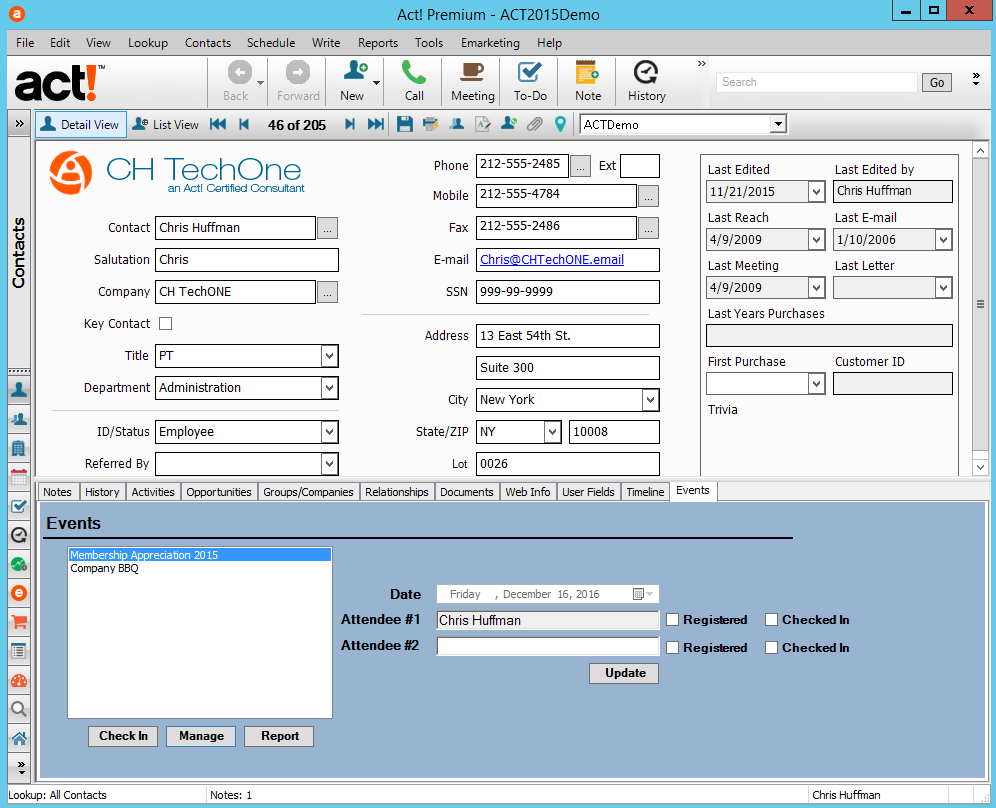The width and height of the screenshot is (996, 808).
Task: Click the print icon in the toolbar
Action: (x=431, y=125)
